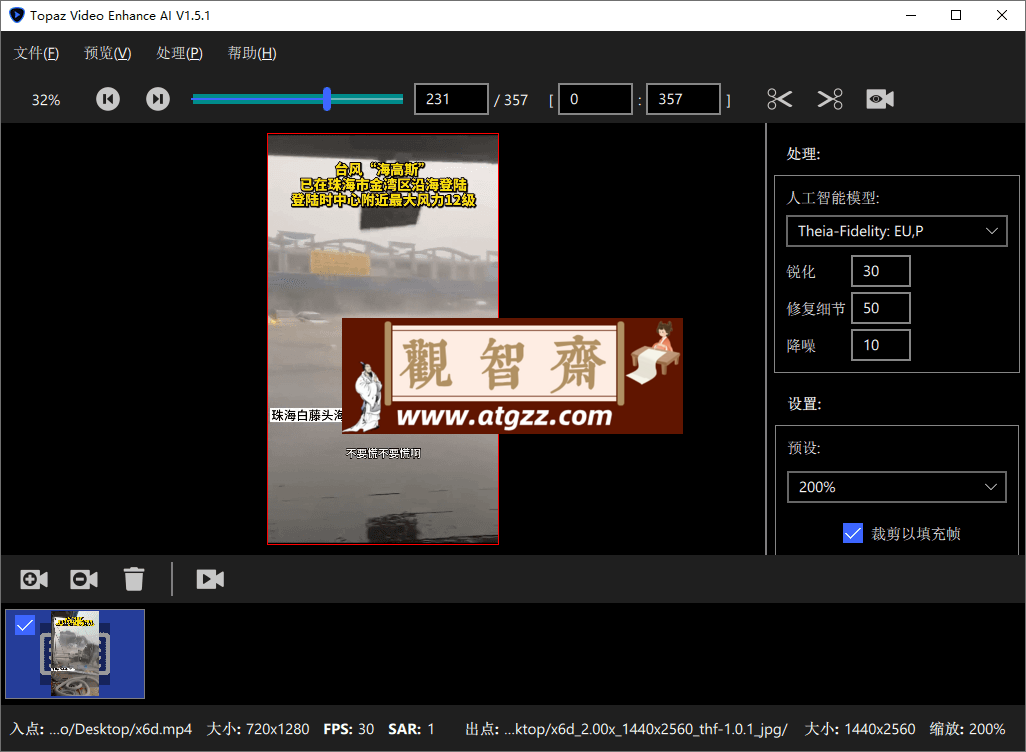Click the trim start field showing 0
The image size is (1026, 752).
[x=595, y=99]
